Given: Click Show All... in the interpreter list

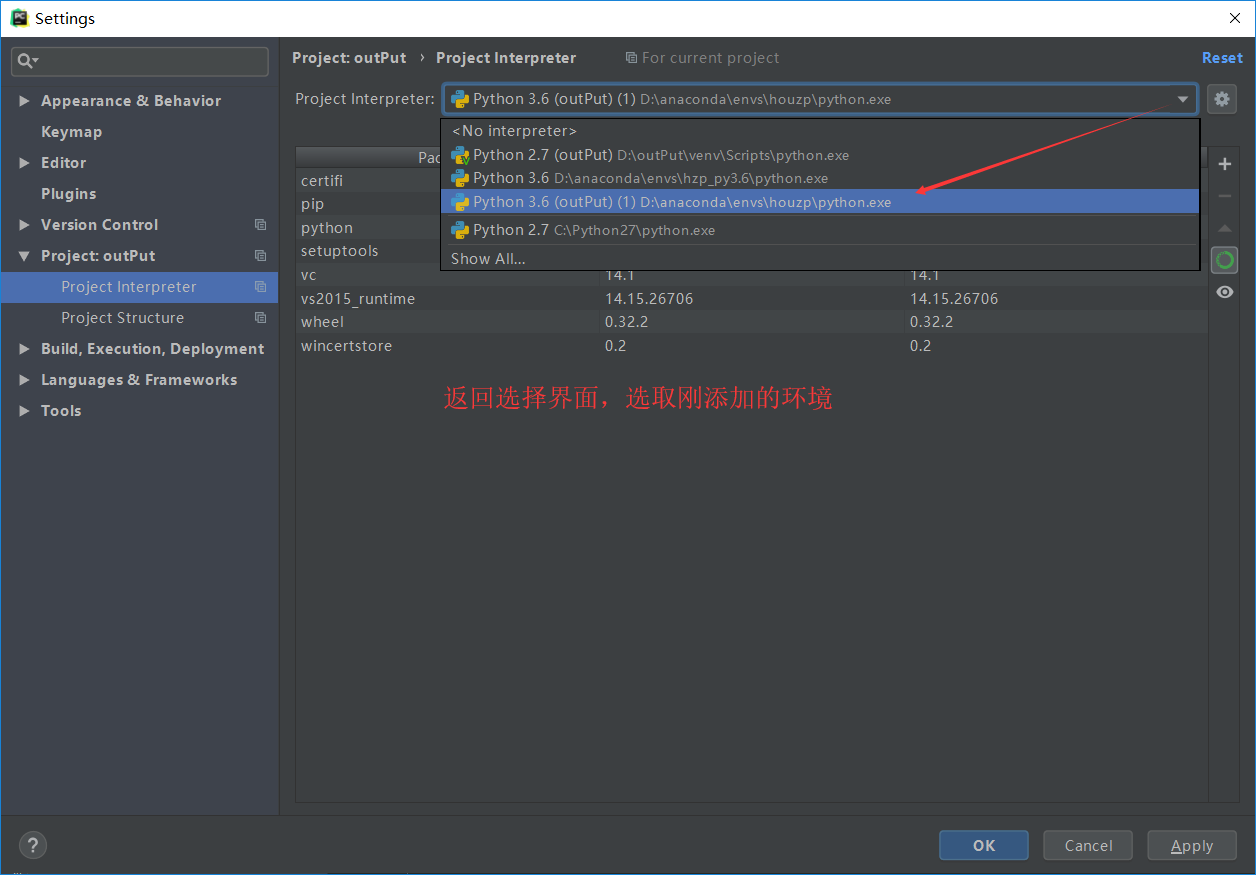Looking at the screenshot, I should [x=488, y=258].
